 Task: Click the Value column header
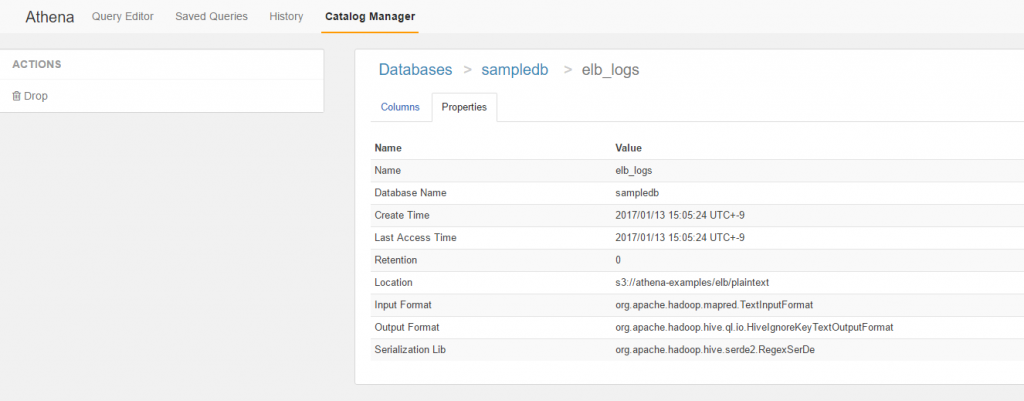pyautogui.click(x=628, y=148)
